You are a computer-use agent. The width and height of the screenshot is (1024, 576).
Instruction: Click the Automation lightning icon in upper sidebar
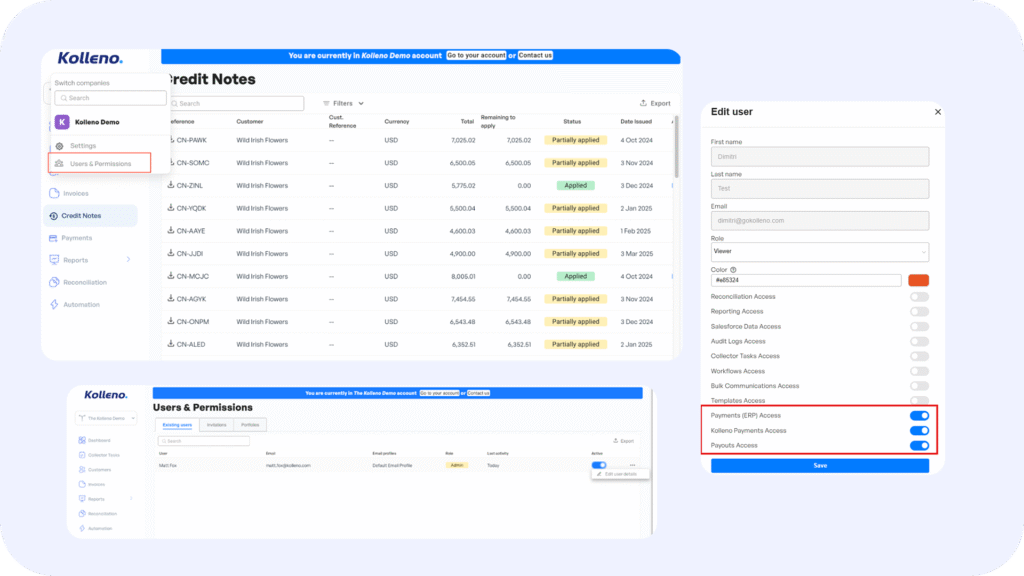(x=53, y=304)
